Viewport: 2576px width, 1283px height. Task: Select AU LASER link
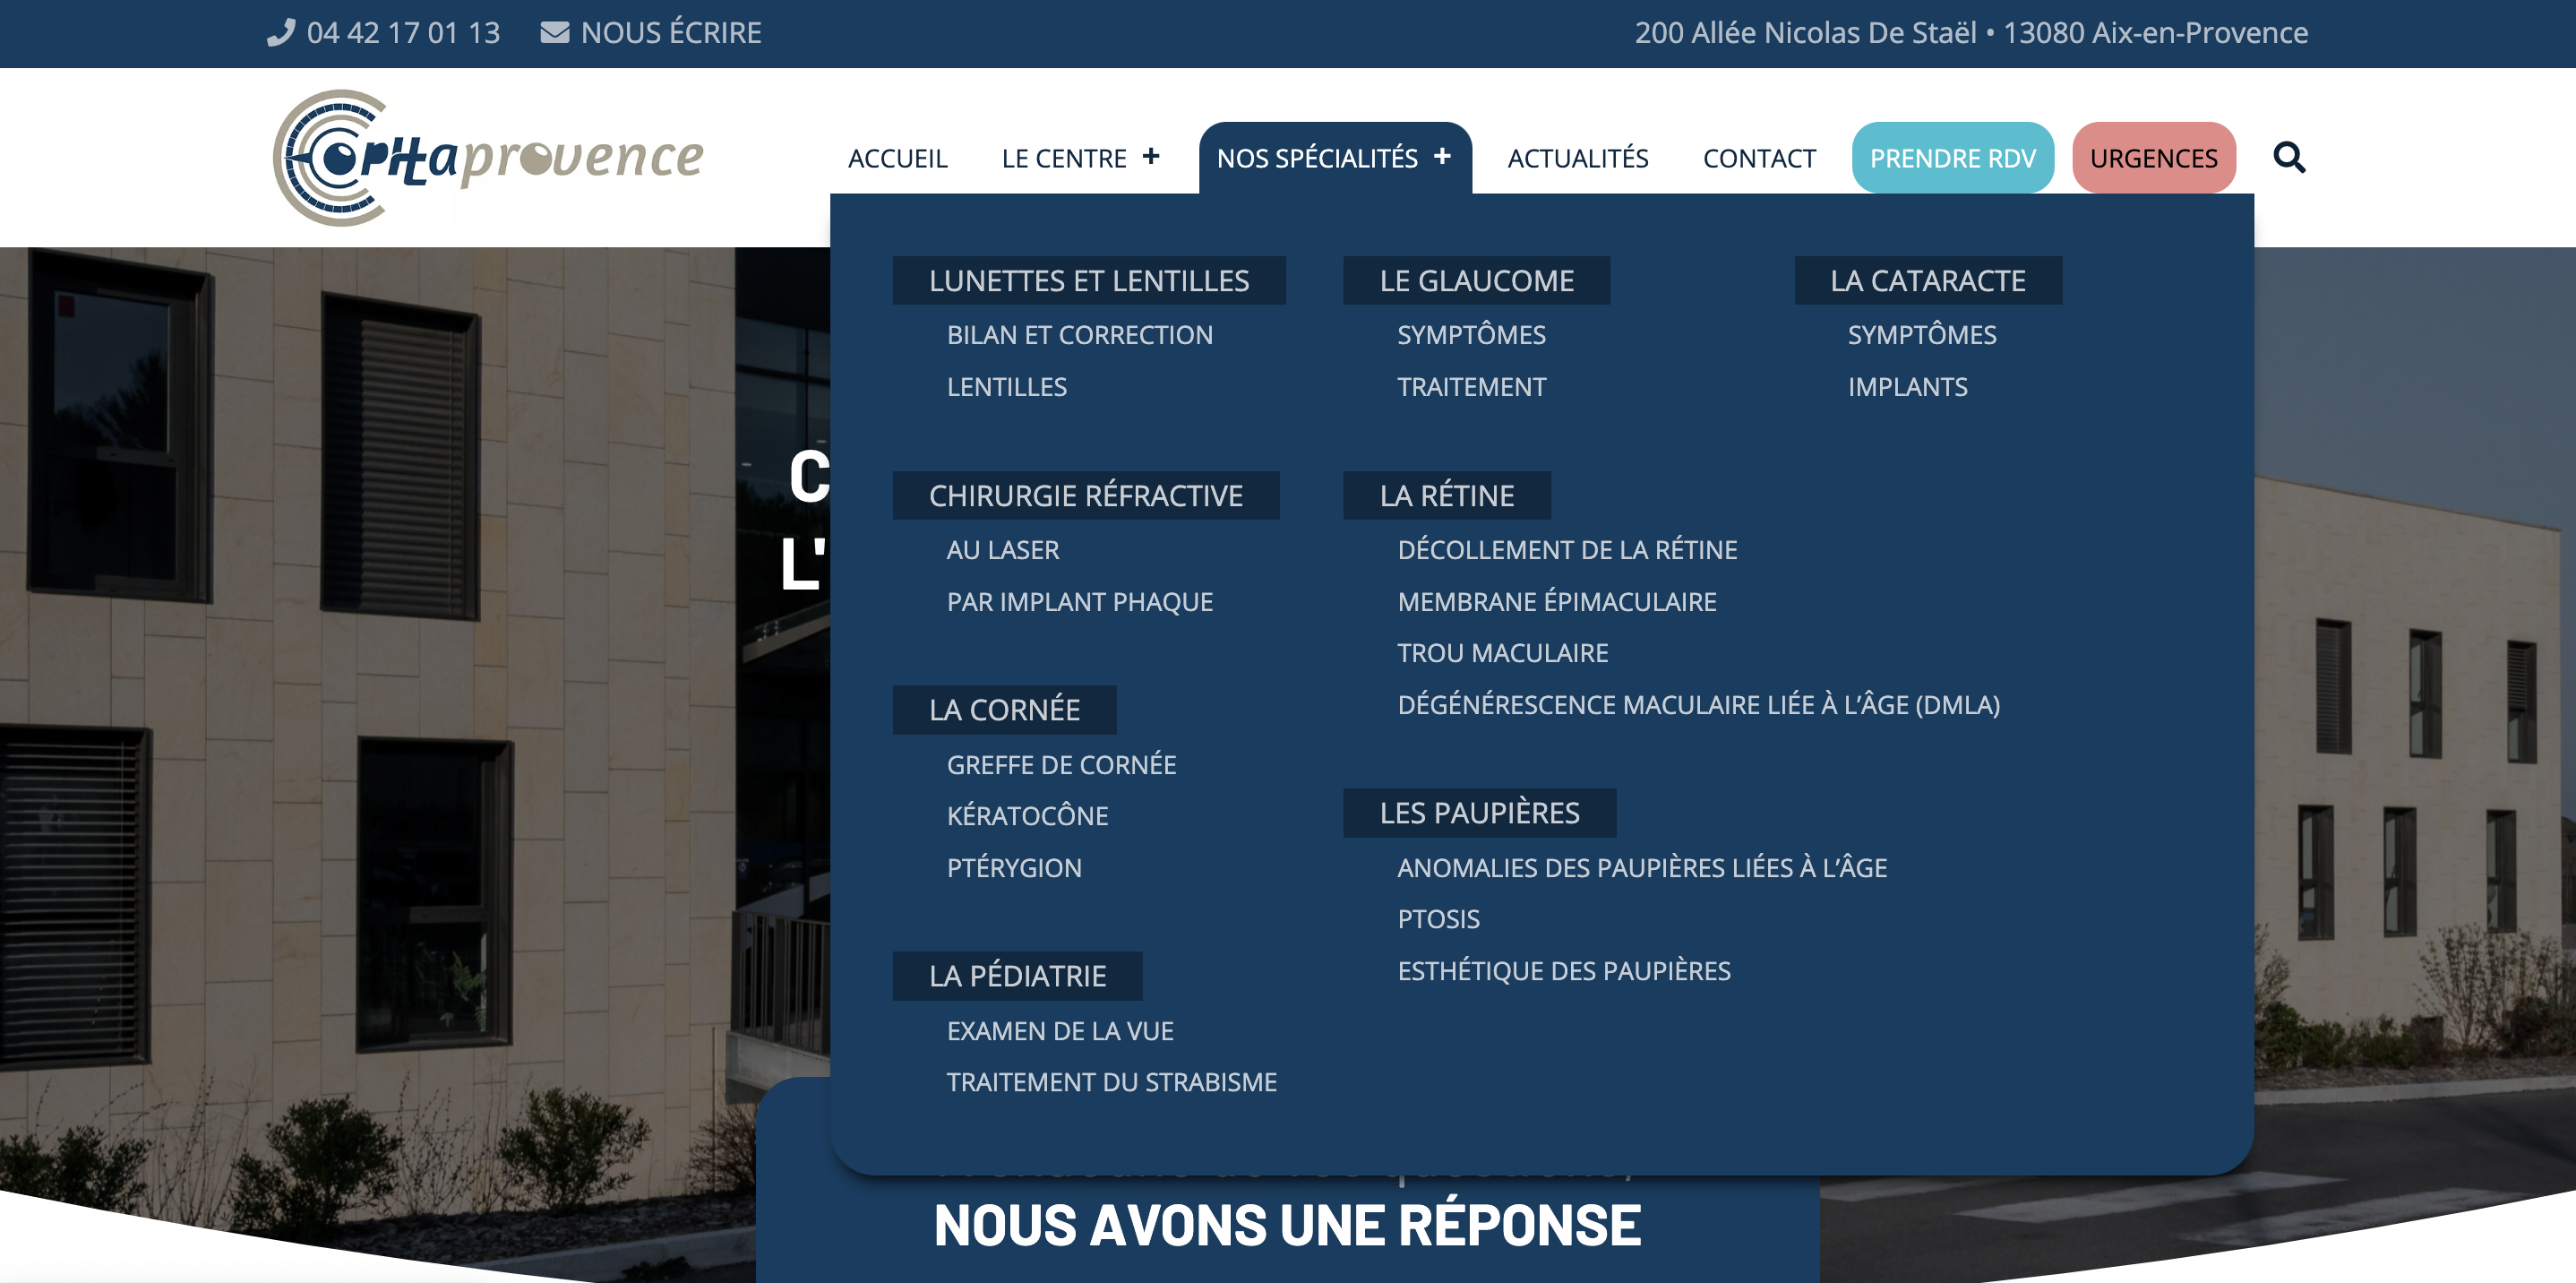click(1002, 550)
